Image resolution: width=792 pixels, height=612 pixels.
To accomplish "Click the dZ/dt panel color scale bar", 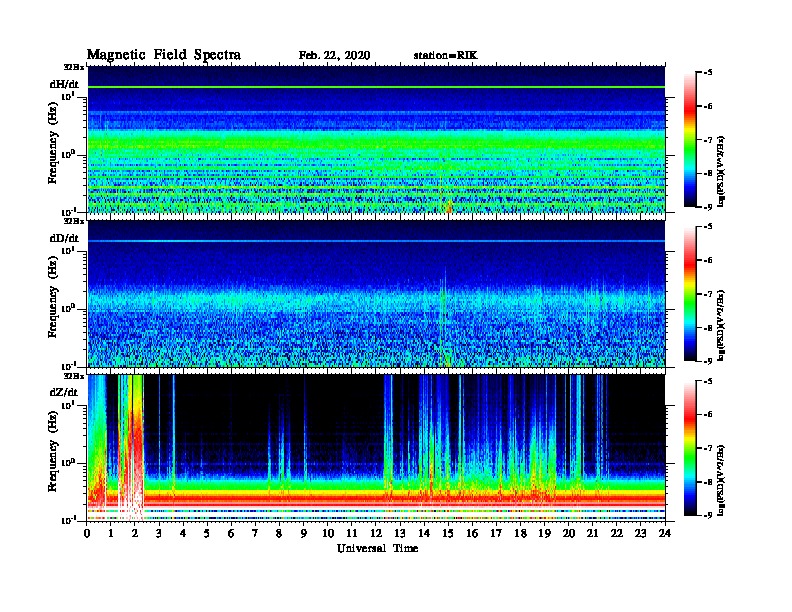I will (690, 448).
